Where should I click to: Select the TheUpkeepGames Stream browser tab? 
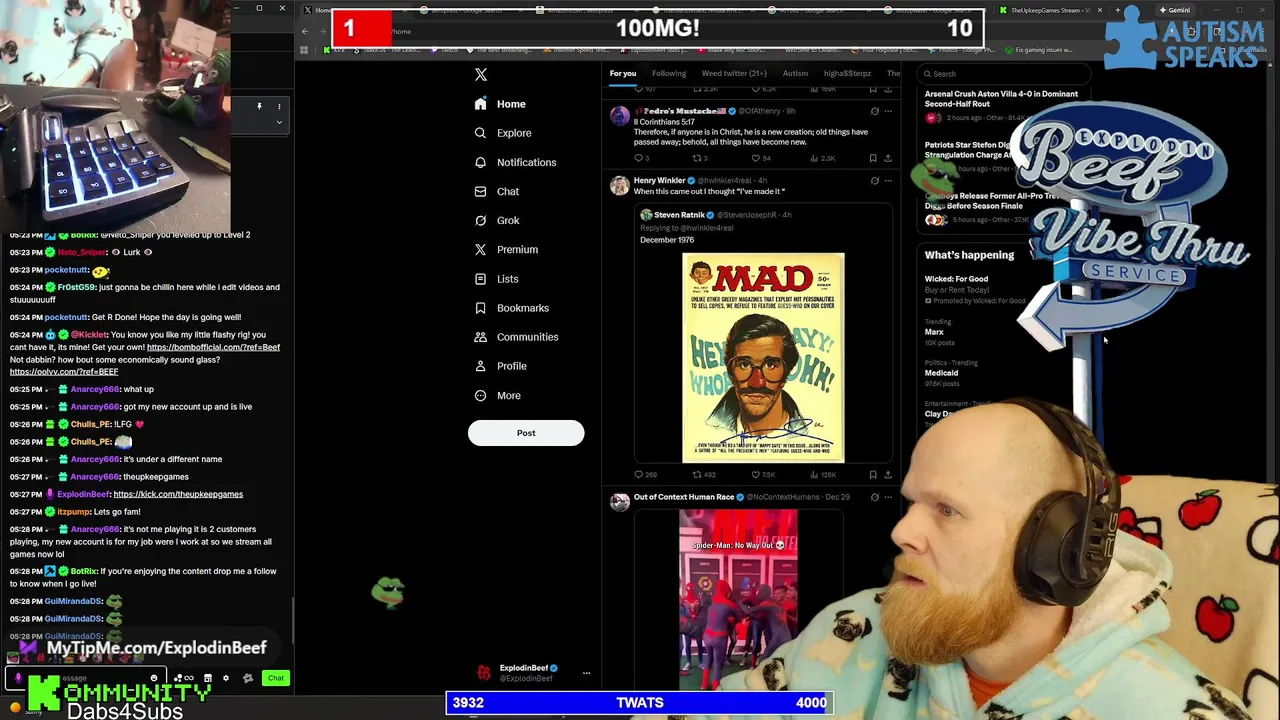click(1048, 10)
